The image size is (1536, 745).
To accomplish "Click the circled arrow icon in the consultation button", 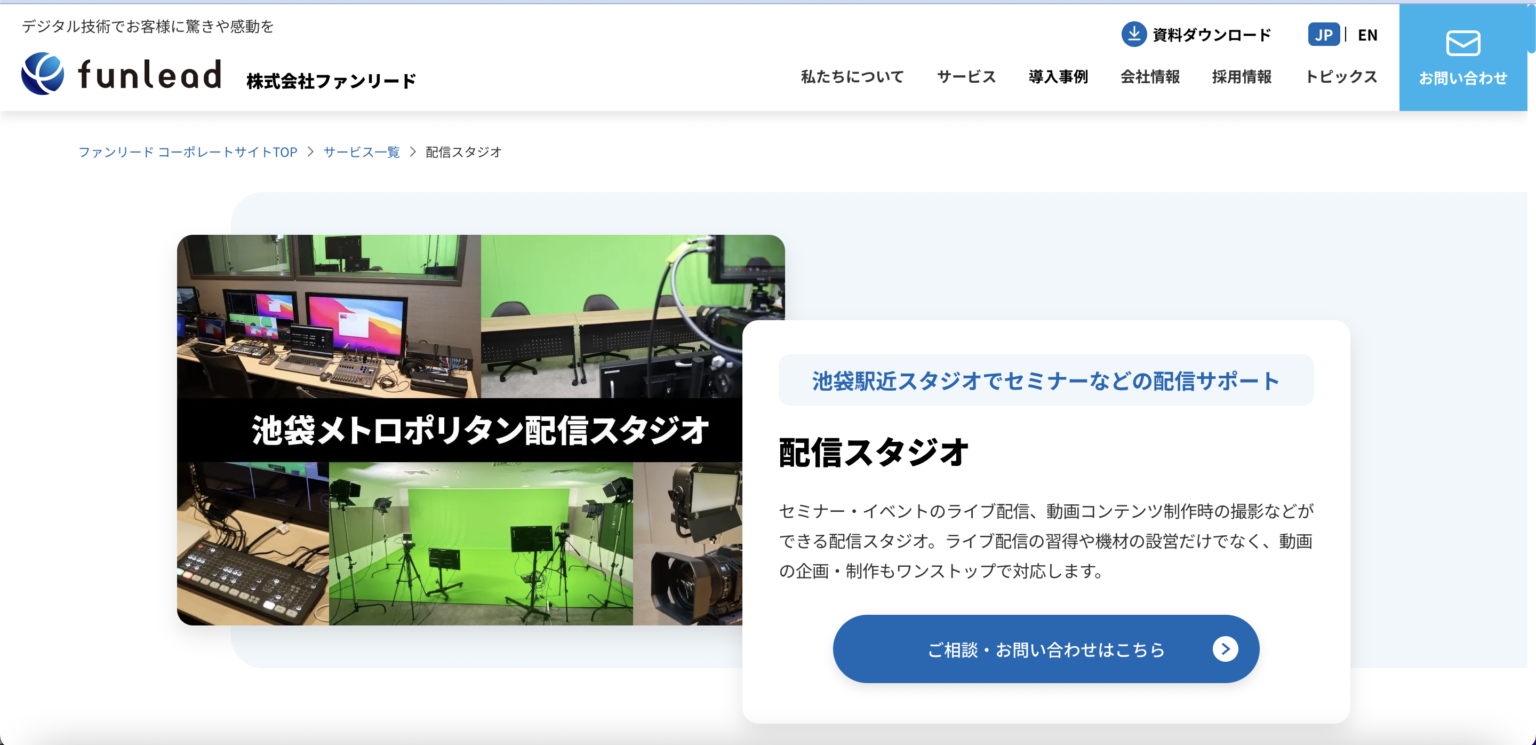I will (1224, 649).
